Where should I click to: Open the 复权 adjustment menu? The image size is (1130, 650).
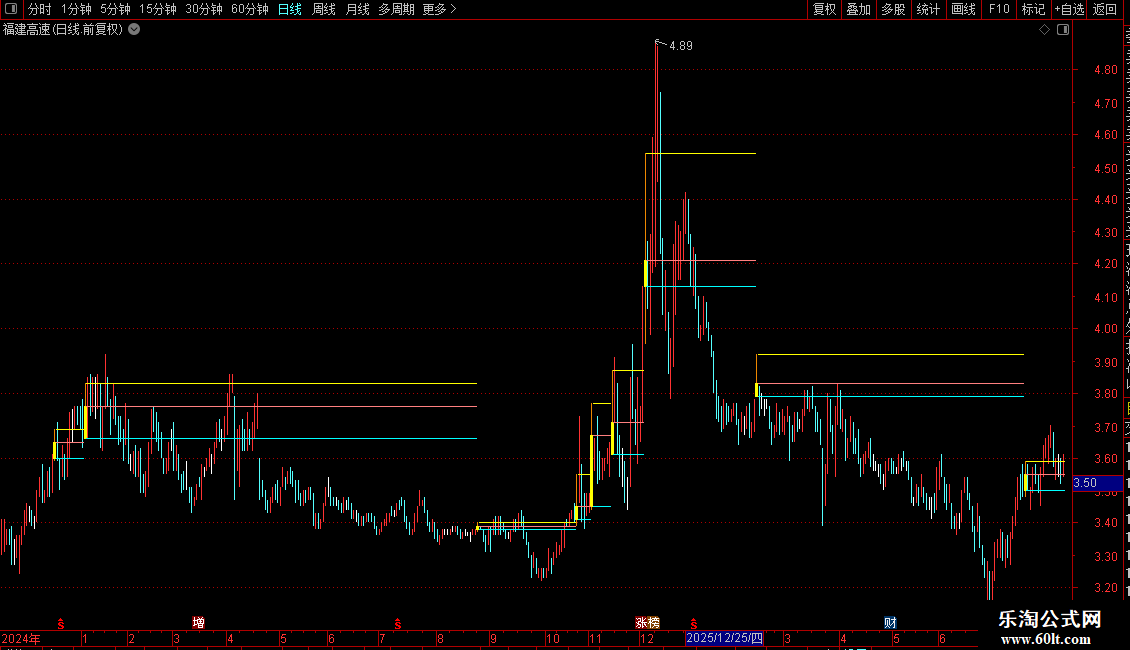[x=824, y=9]
